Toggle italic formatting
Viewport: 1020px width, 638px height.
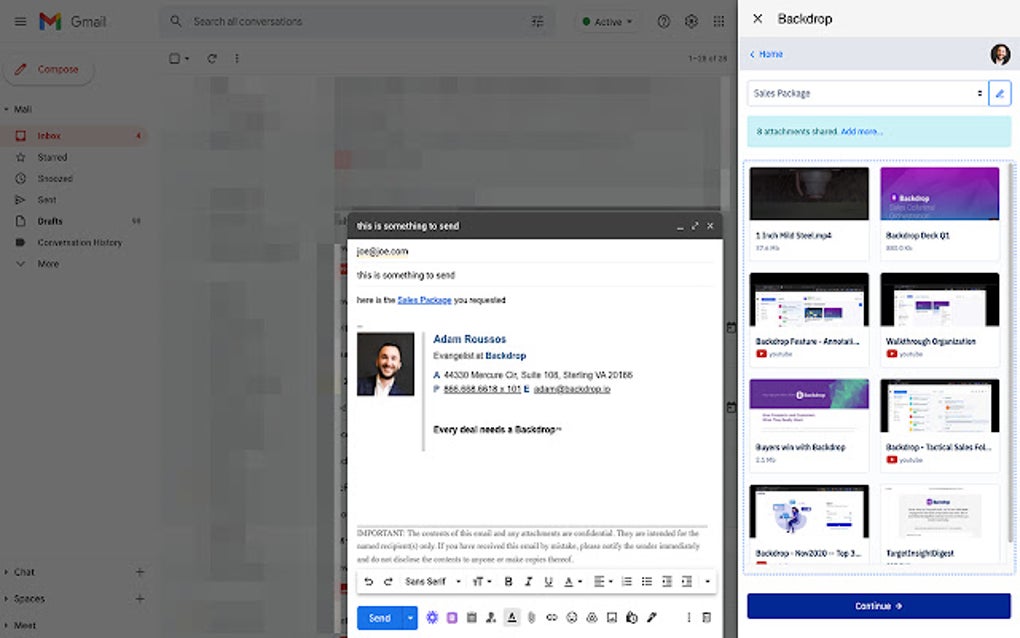[x=527, y=581]
